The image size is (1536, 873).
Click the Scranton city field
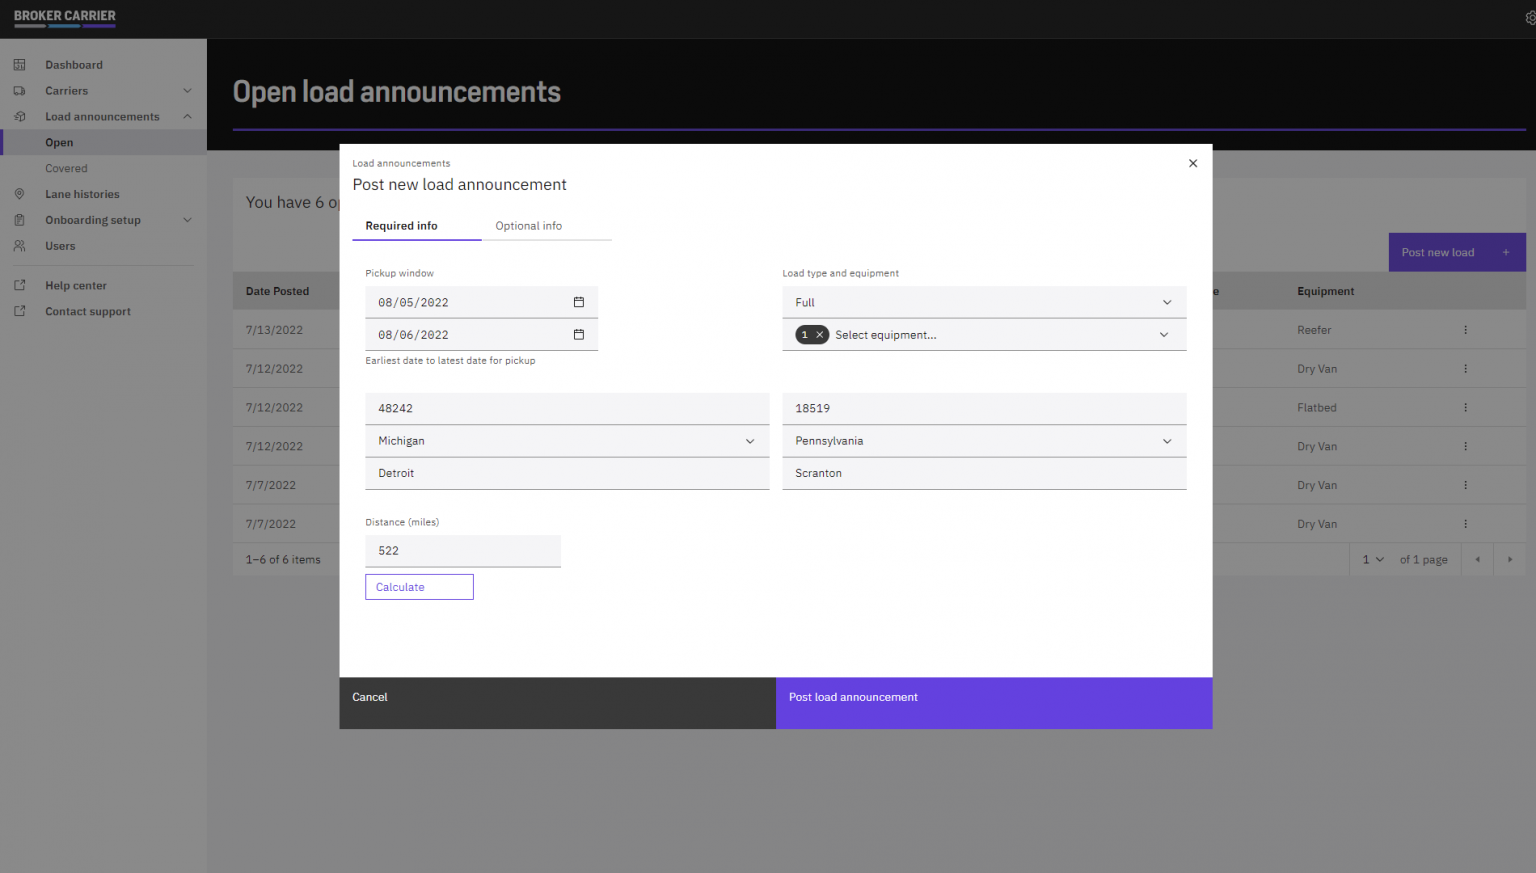tap(984, 473)
